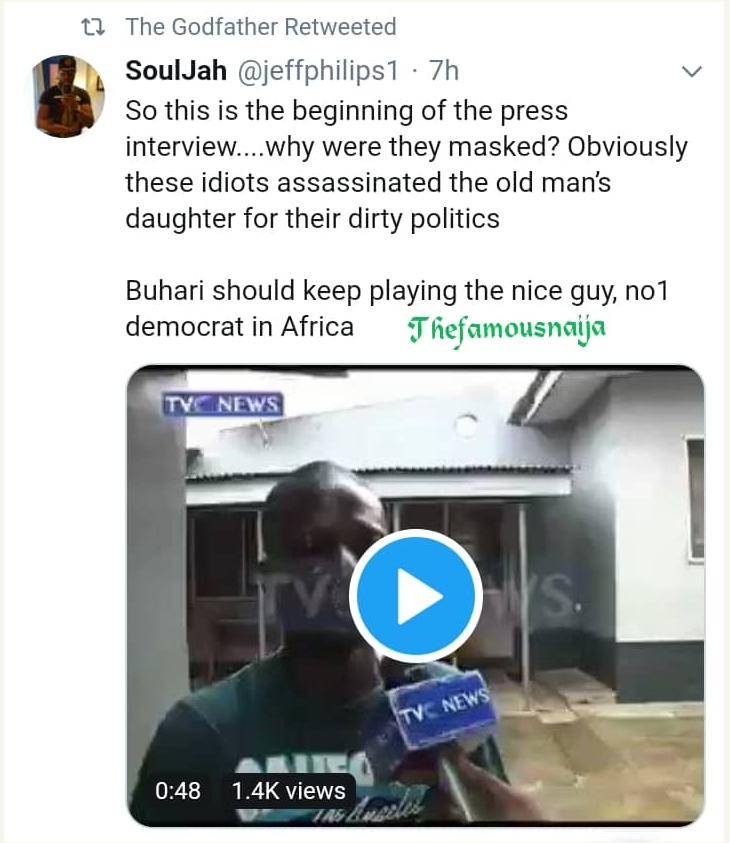
Task: Click the TVC NEWS logo on video
Action: [222, 404]
